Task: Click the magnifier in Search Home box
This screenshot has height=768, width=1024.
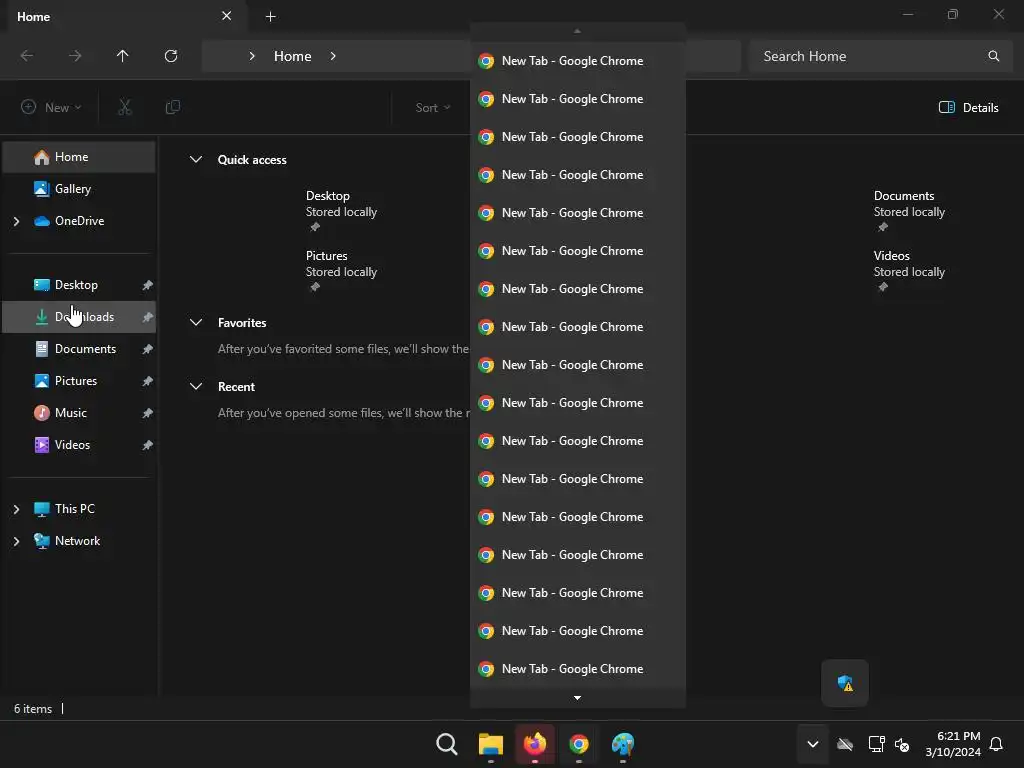Action: 993,56
